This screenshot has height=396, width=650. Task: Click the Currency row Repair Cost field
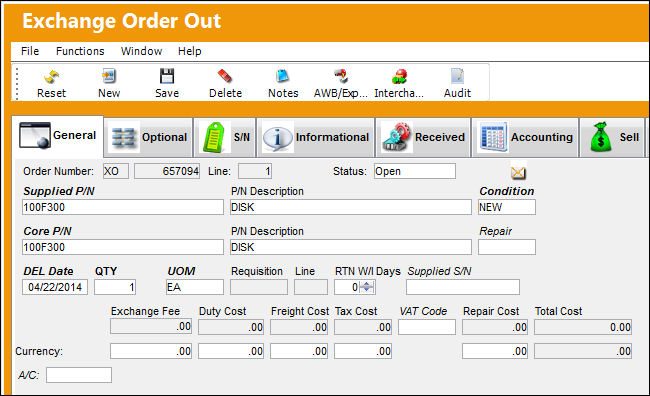(x=495, y=351)
